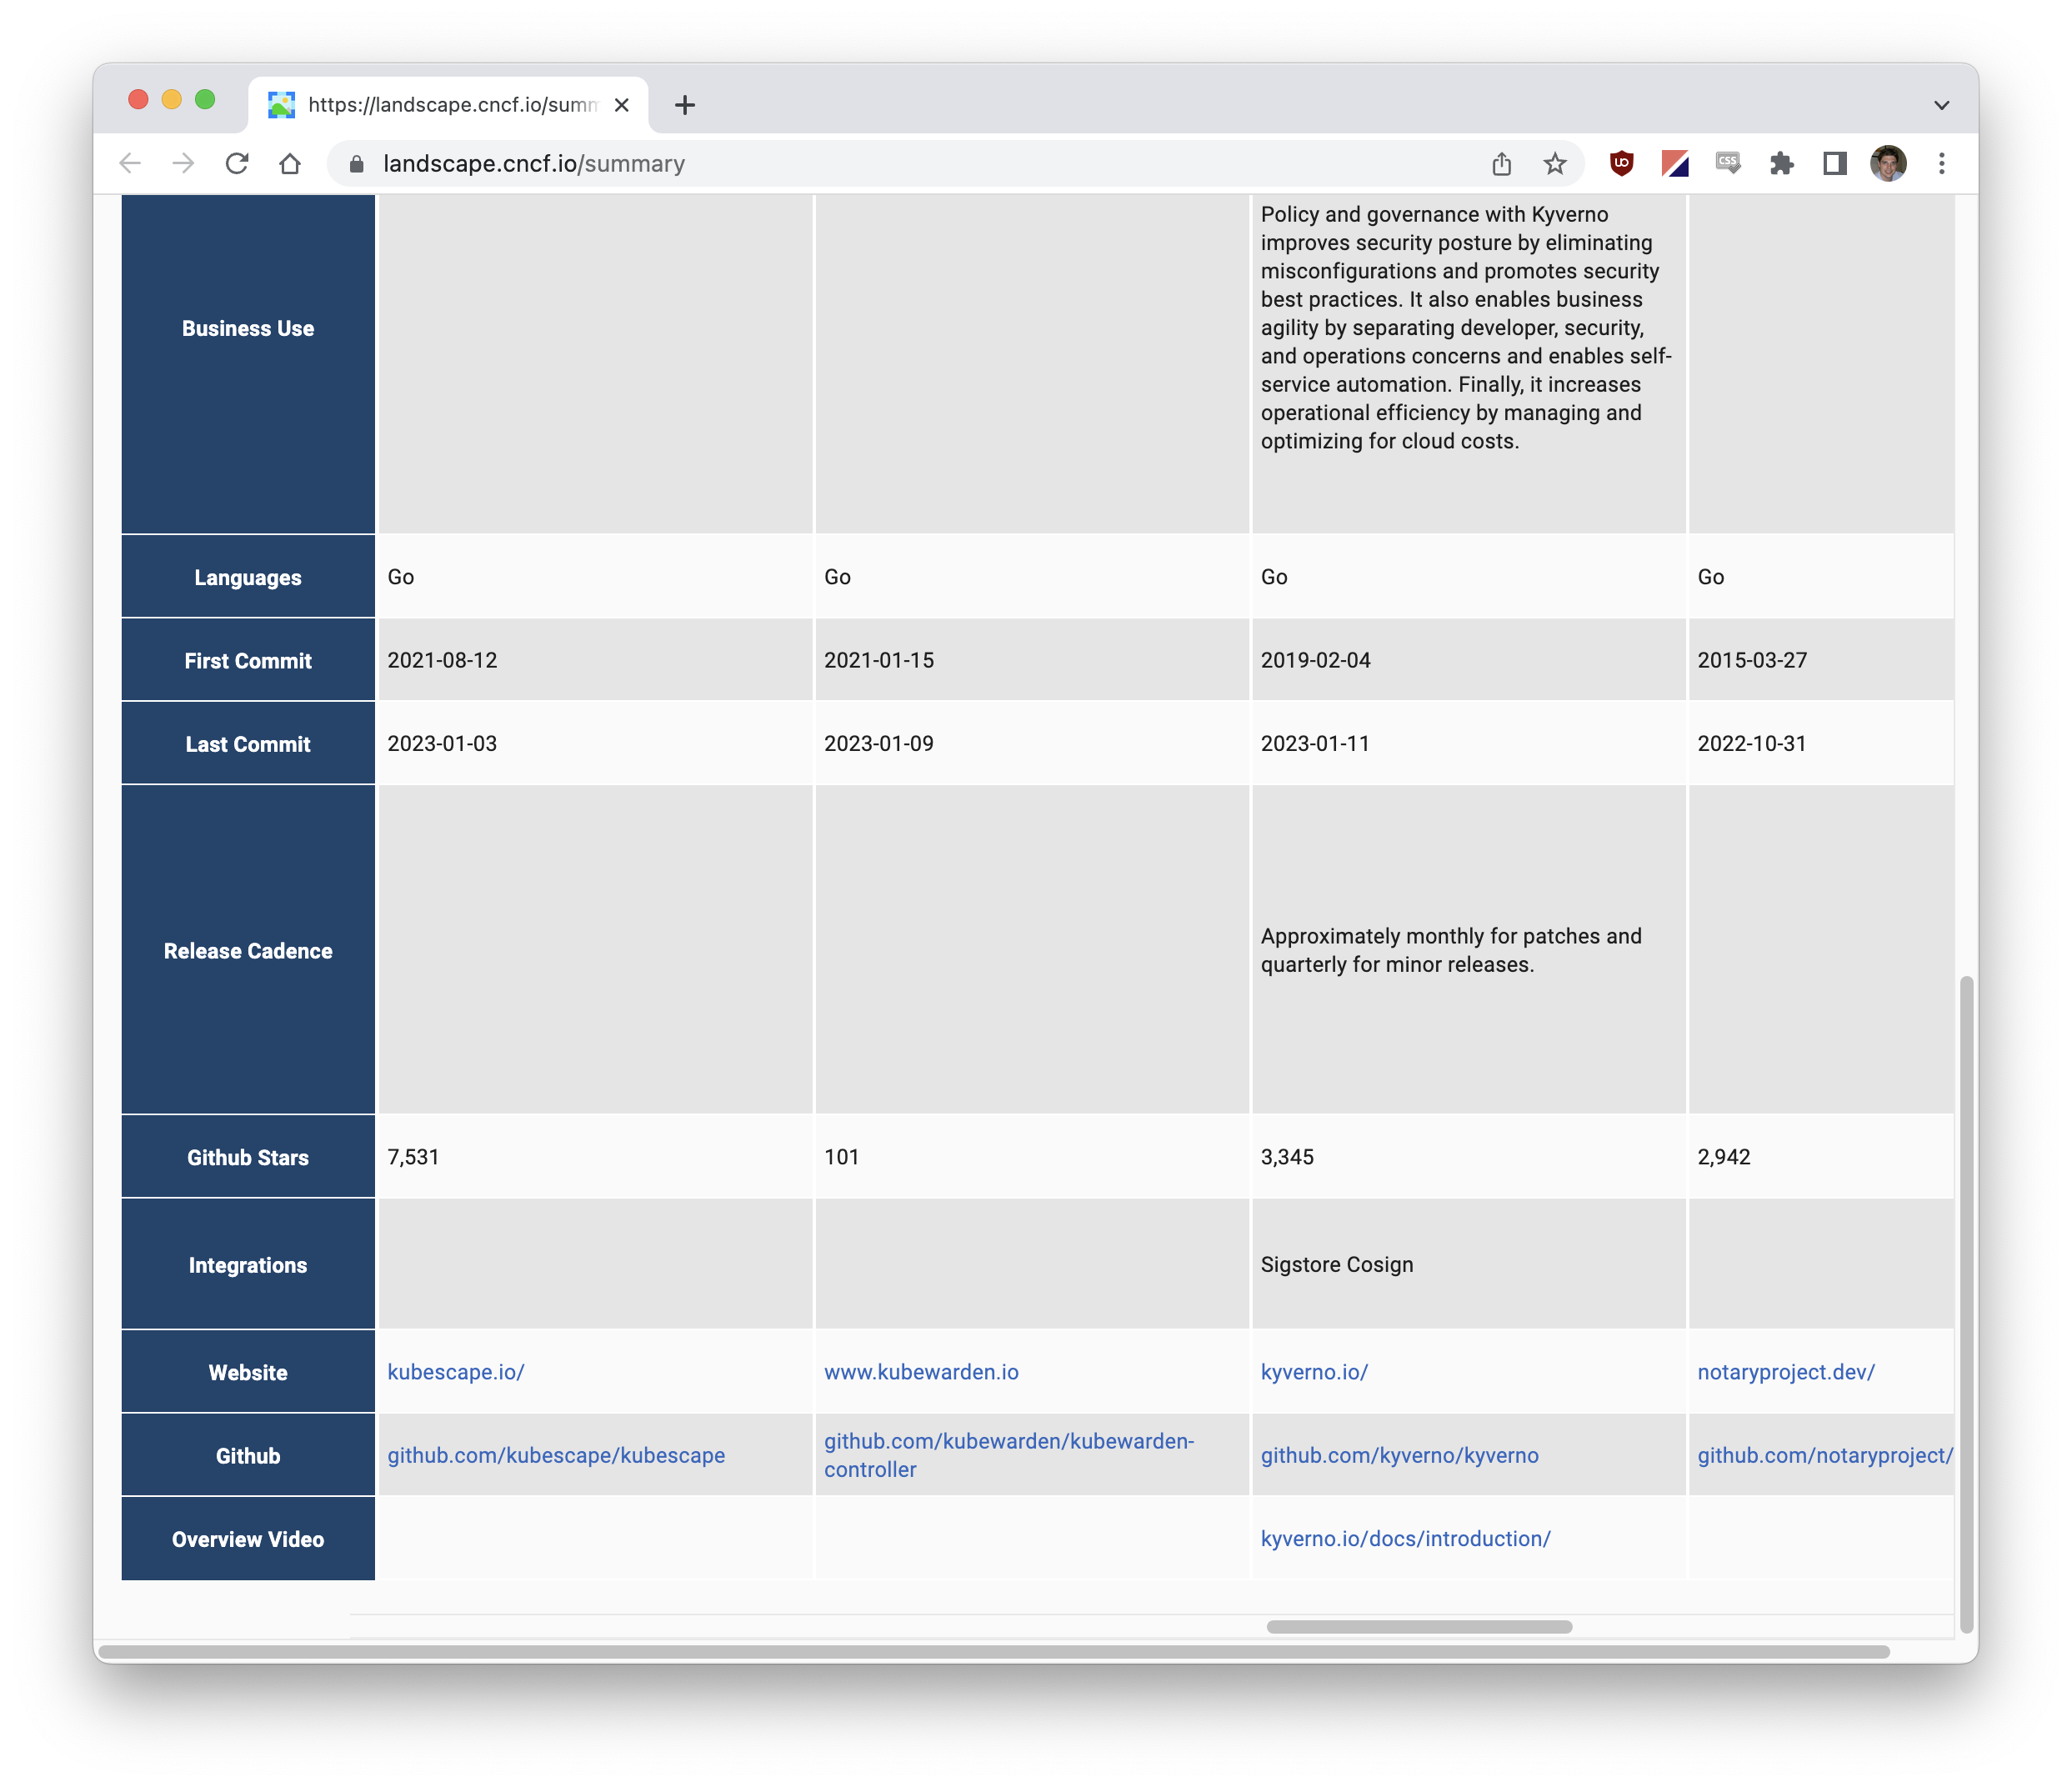2072x1787 pixels.
Task: Open the Chrome three-dot settings menu
Action: click(x=1941, y=163)
